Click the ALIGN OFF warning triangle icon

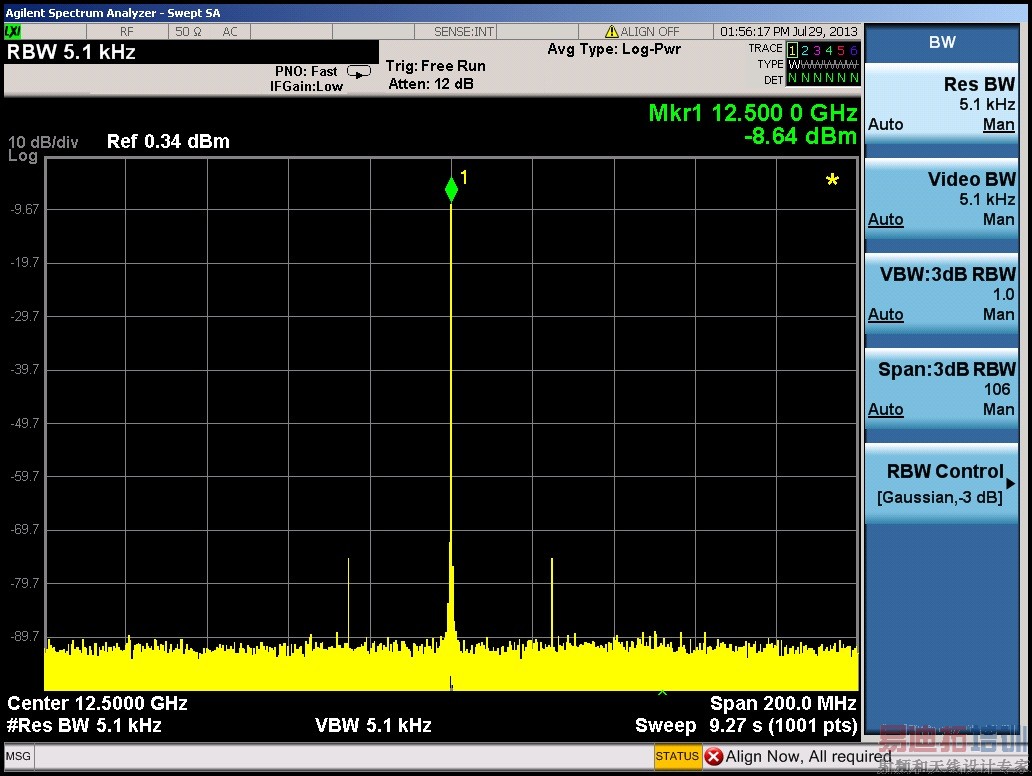[612, 32]
